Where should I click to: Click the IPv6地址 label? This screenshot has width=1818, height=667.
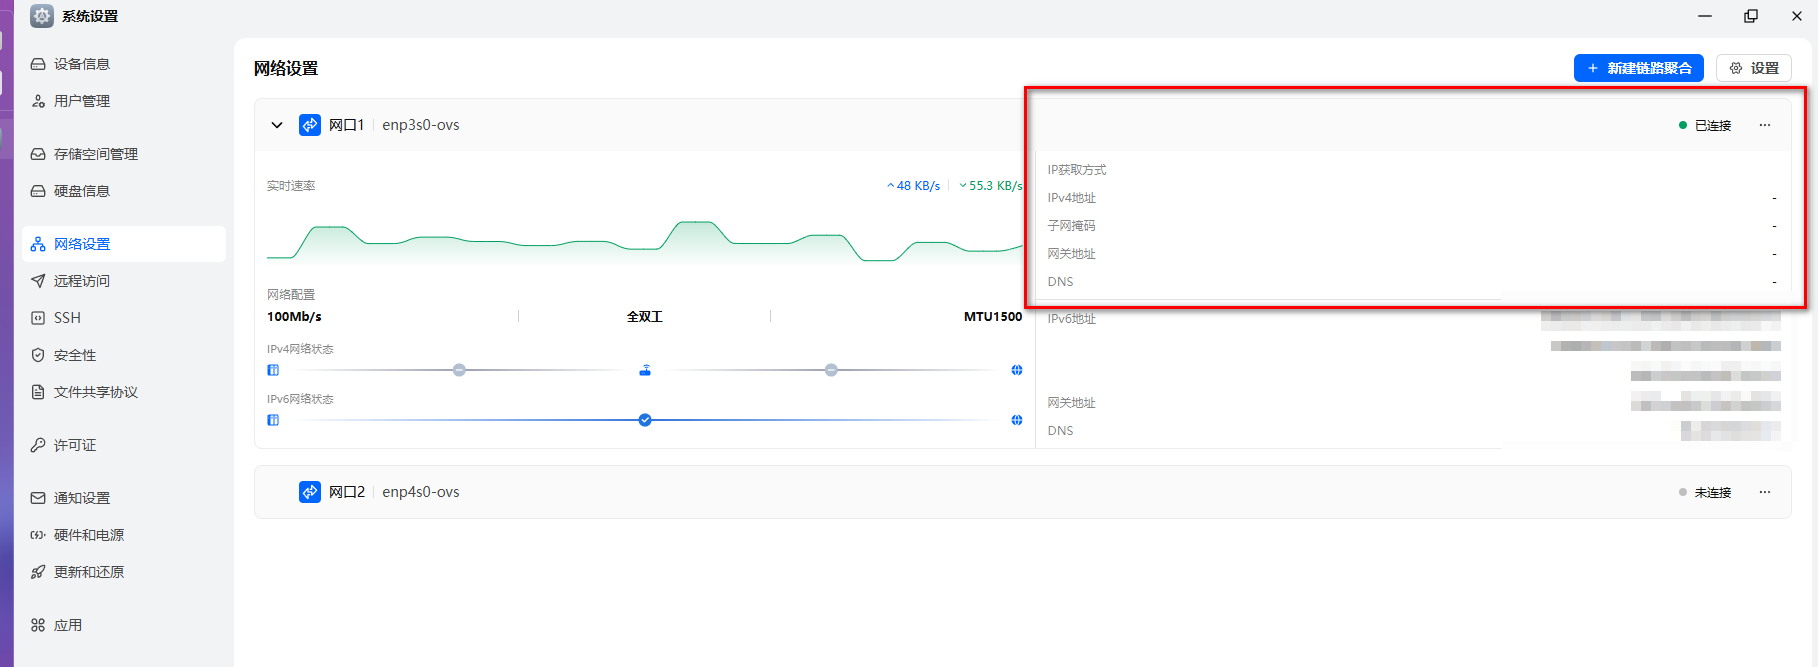pos(1072,319)
